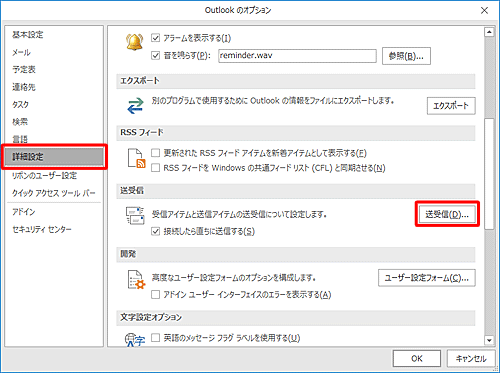Open 連絡先 options category
Screen dimensions: 500x373
[54, 87]
